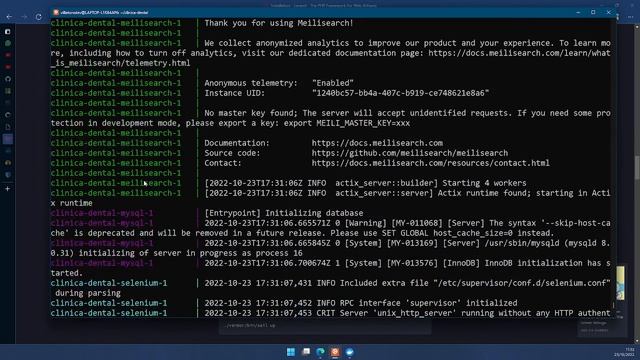
Task: Click the MY-013576 InnoDB initialization line
Action: point(407,263)
